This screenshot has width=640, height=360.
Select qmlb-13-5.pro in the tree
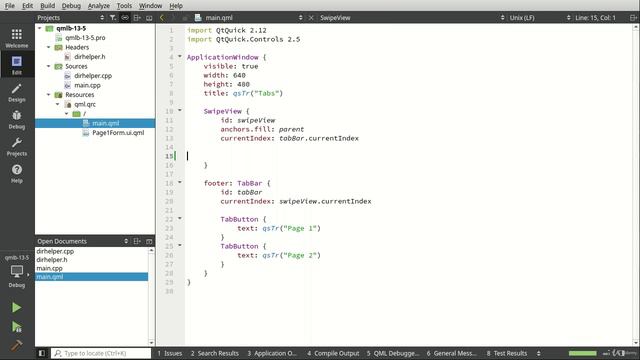click(85, 38)
